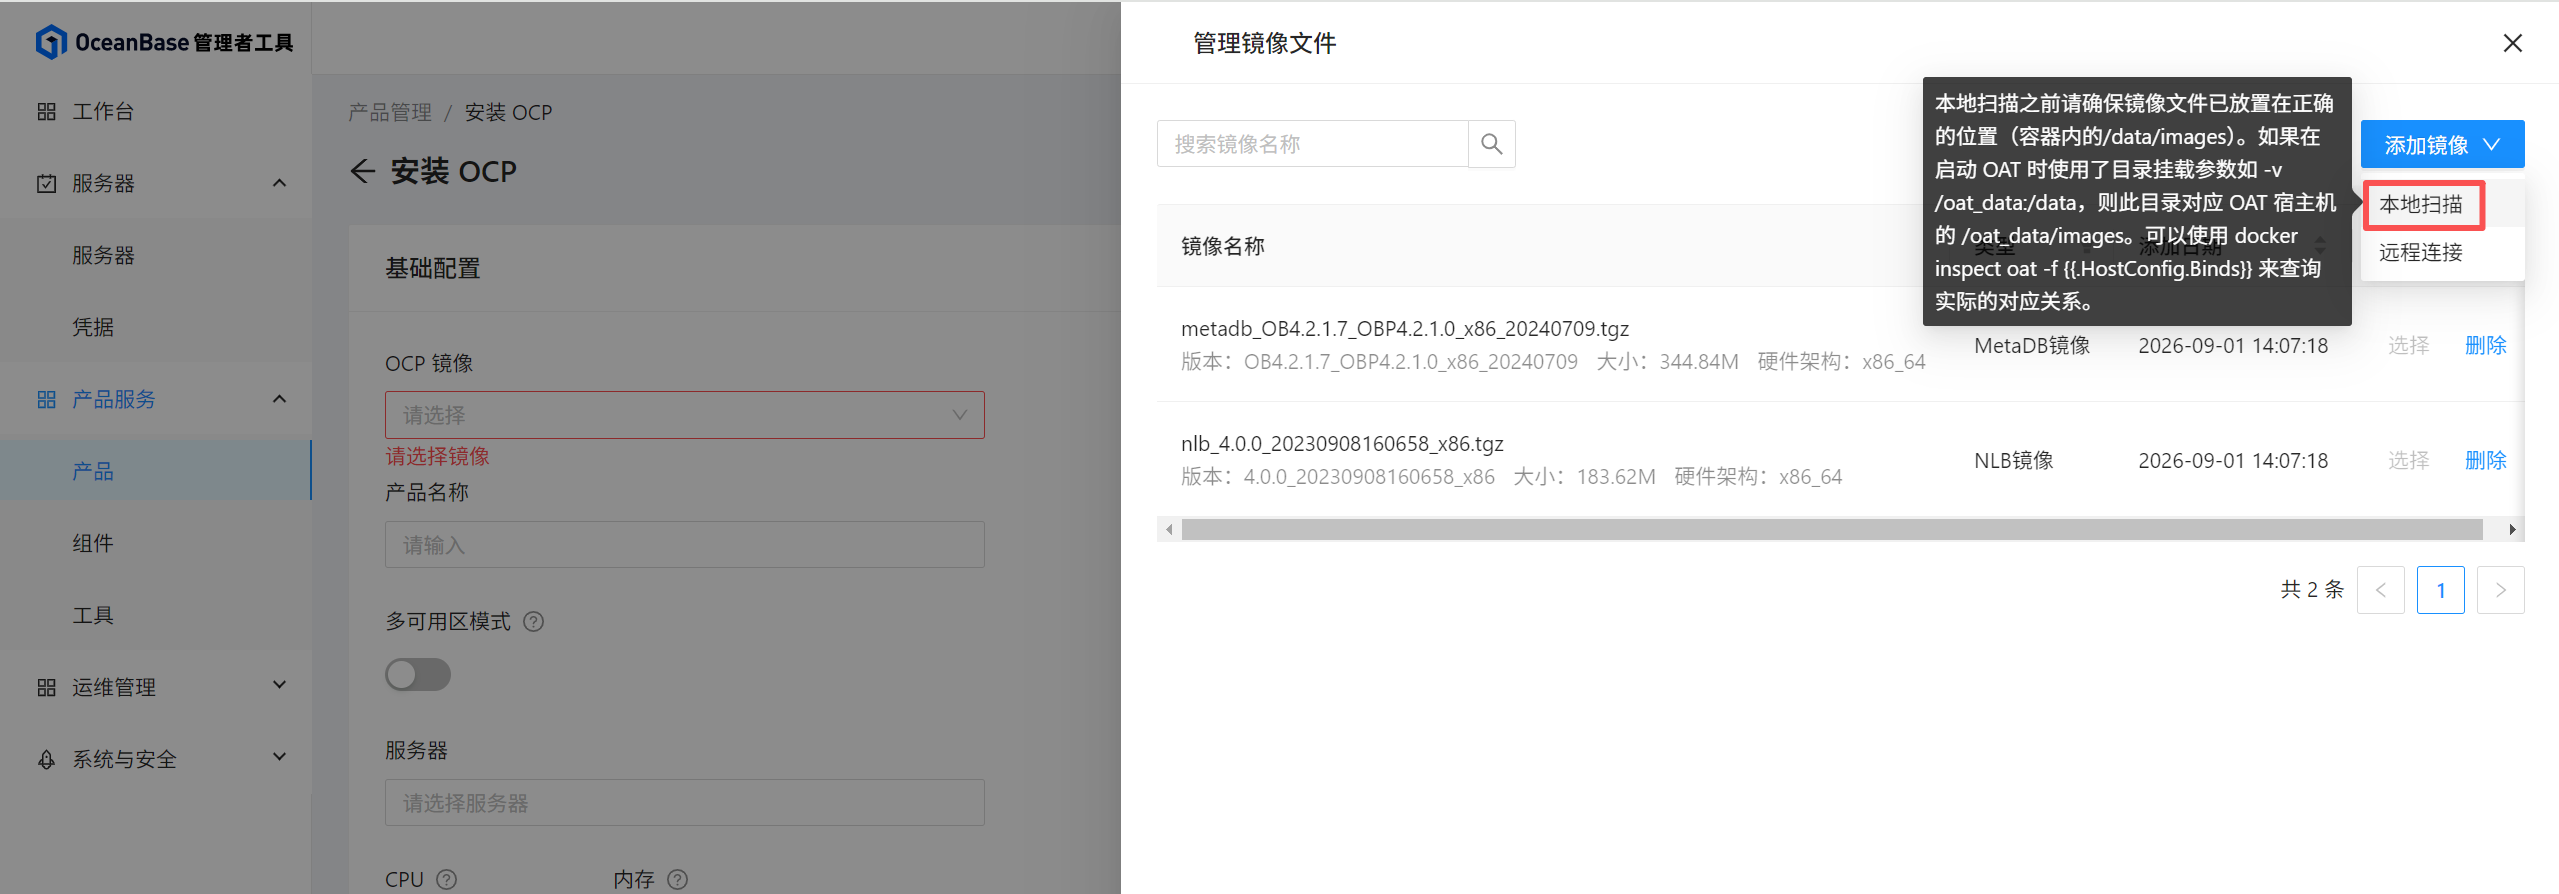Click the 镜像名称 column header
The image size is (2559, 894).
[x=1223, y=246]
